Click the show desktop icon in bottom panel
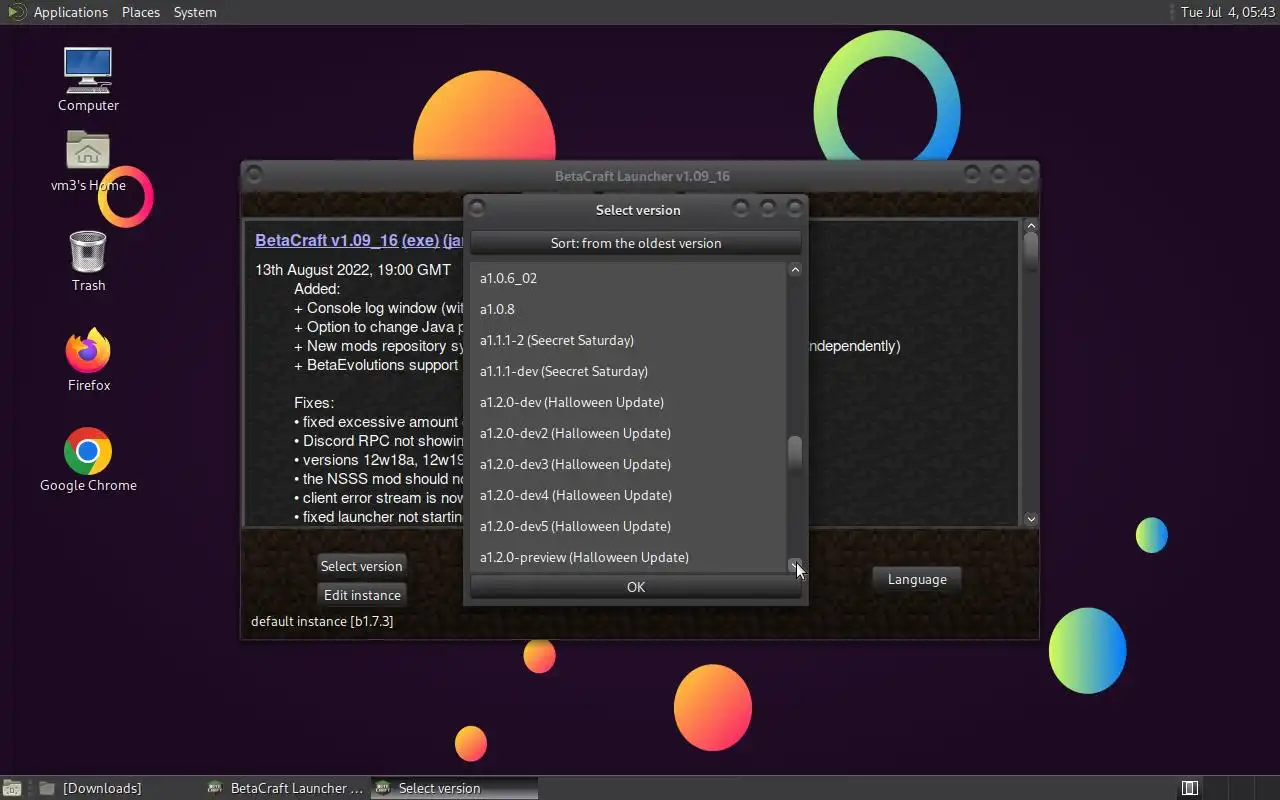The width and height of the screenshot is (1280, 800). point(11,788)
